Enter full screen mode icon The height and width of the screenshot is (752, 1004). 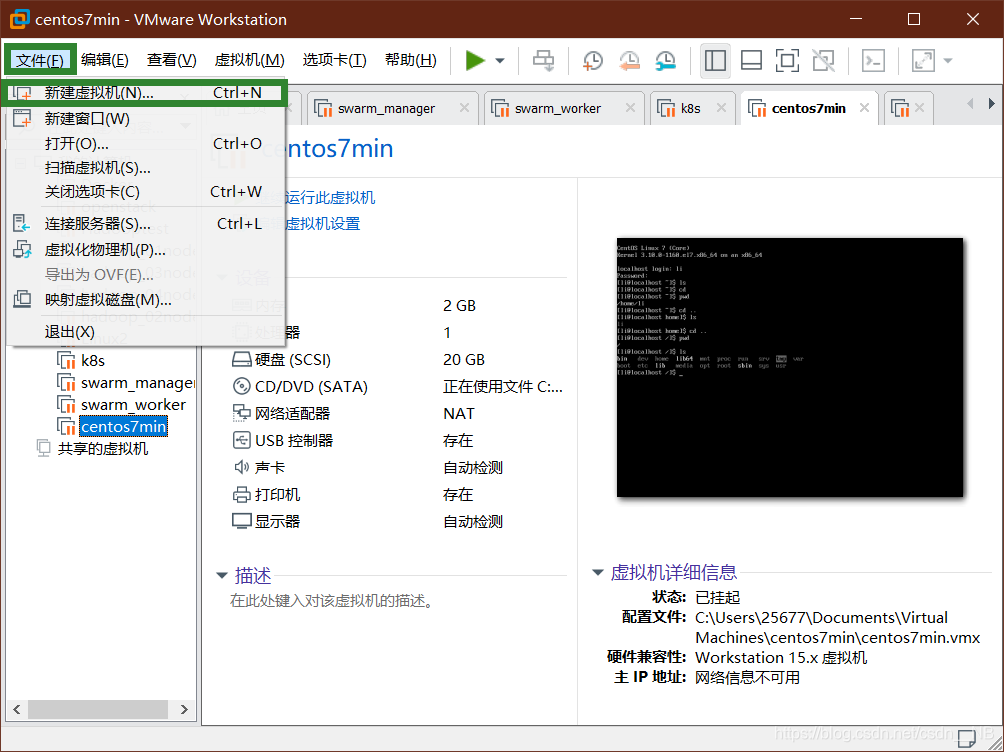click(787, 60)
